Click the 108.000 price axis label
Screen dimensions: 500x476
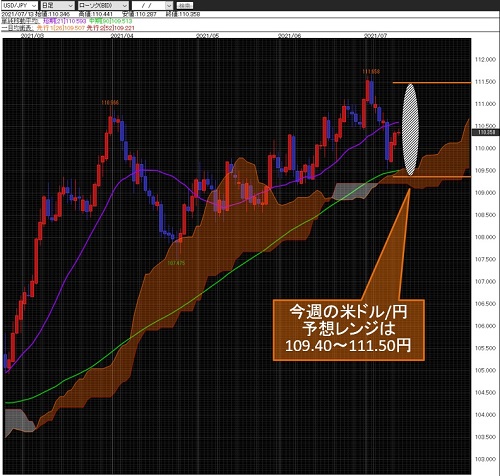point(485,237)
